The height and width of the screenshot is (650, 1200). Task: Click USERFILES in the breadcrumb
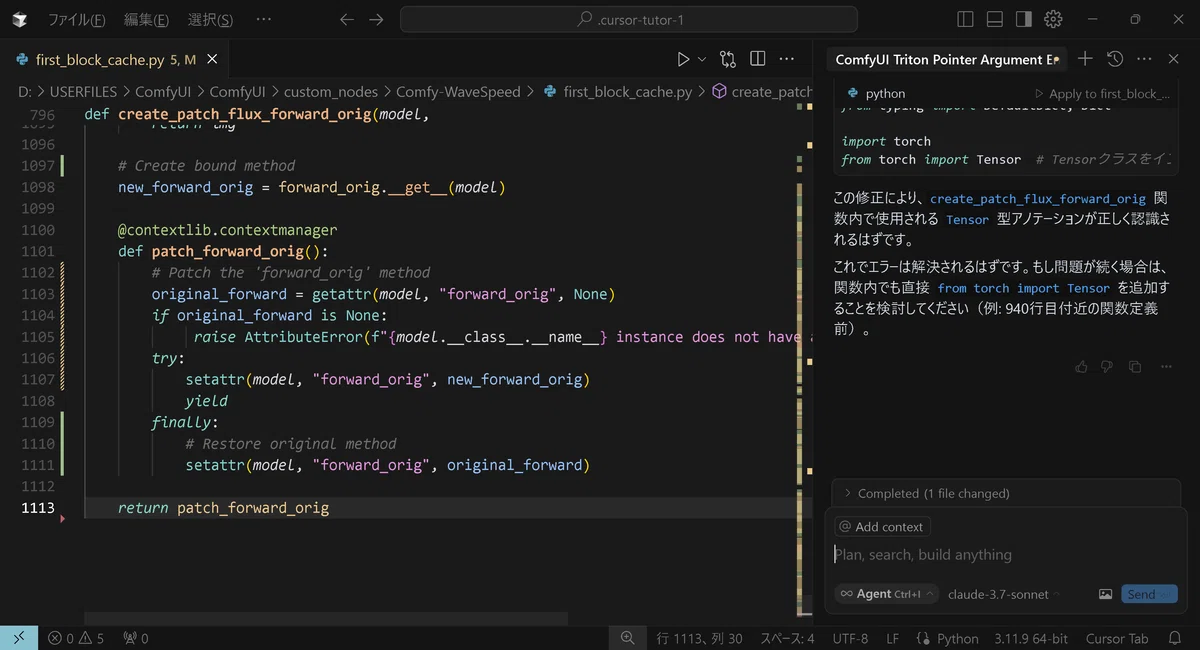point(83,92)
